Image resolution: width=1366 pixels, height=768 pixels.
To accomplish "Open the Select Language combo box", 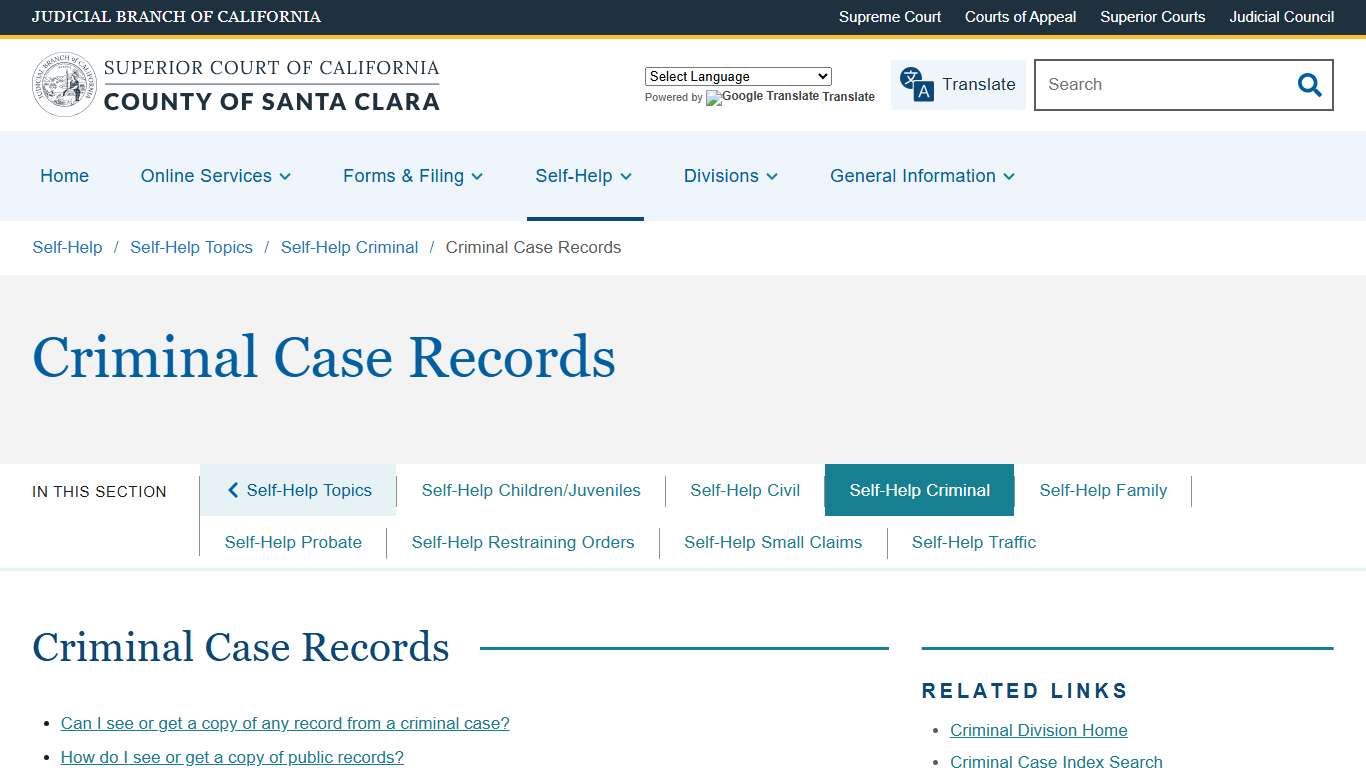I will click(737, 76).
